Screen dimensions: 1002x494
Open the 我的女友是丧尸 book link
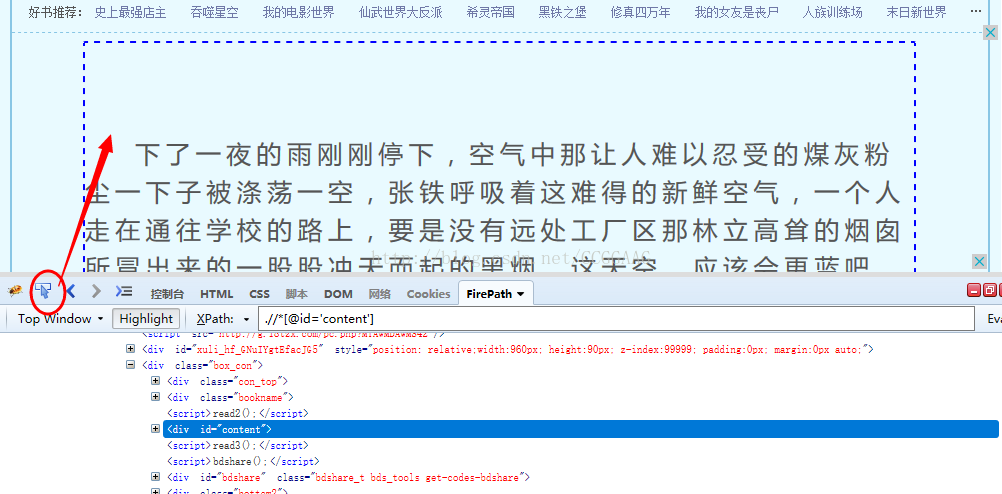point(737,12)
